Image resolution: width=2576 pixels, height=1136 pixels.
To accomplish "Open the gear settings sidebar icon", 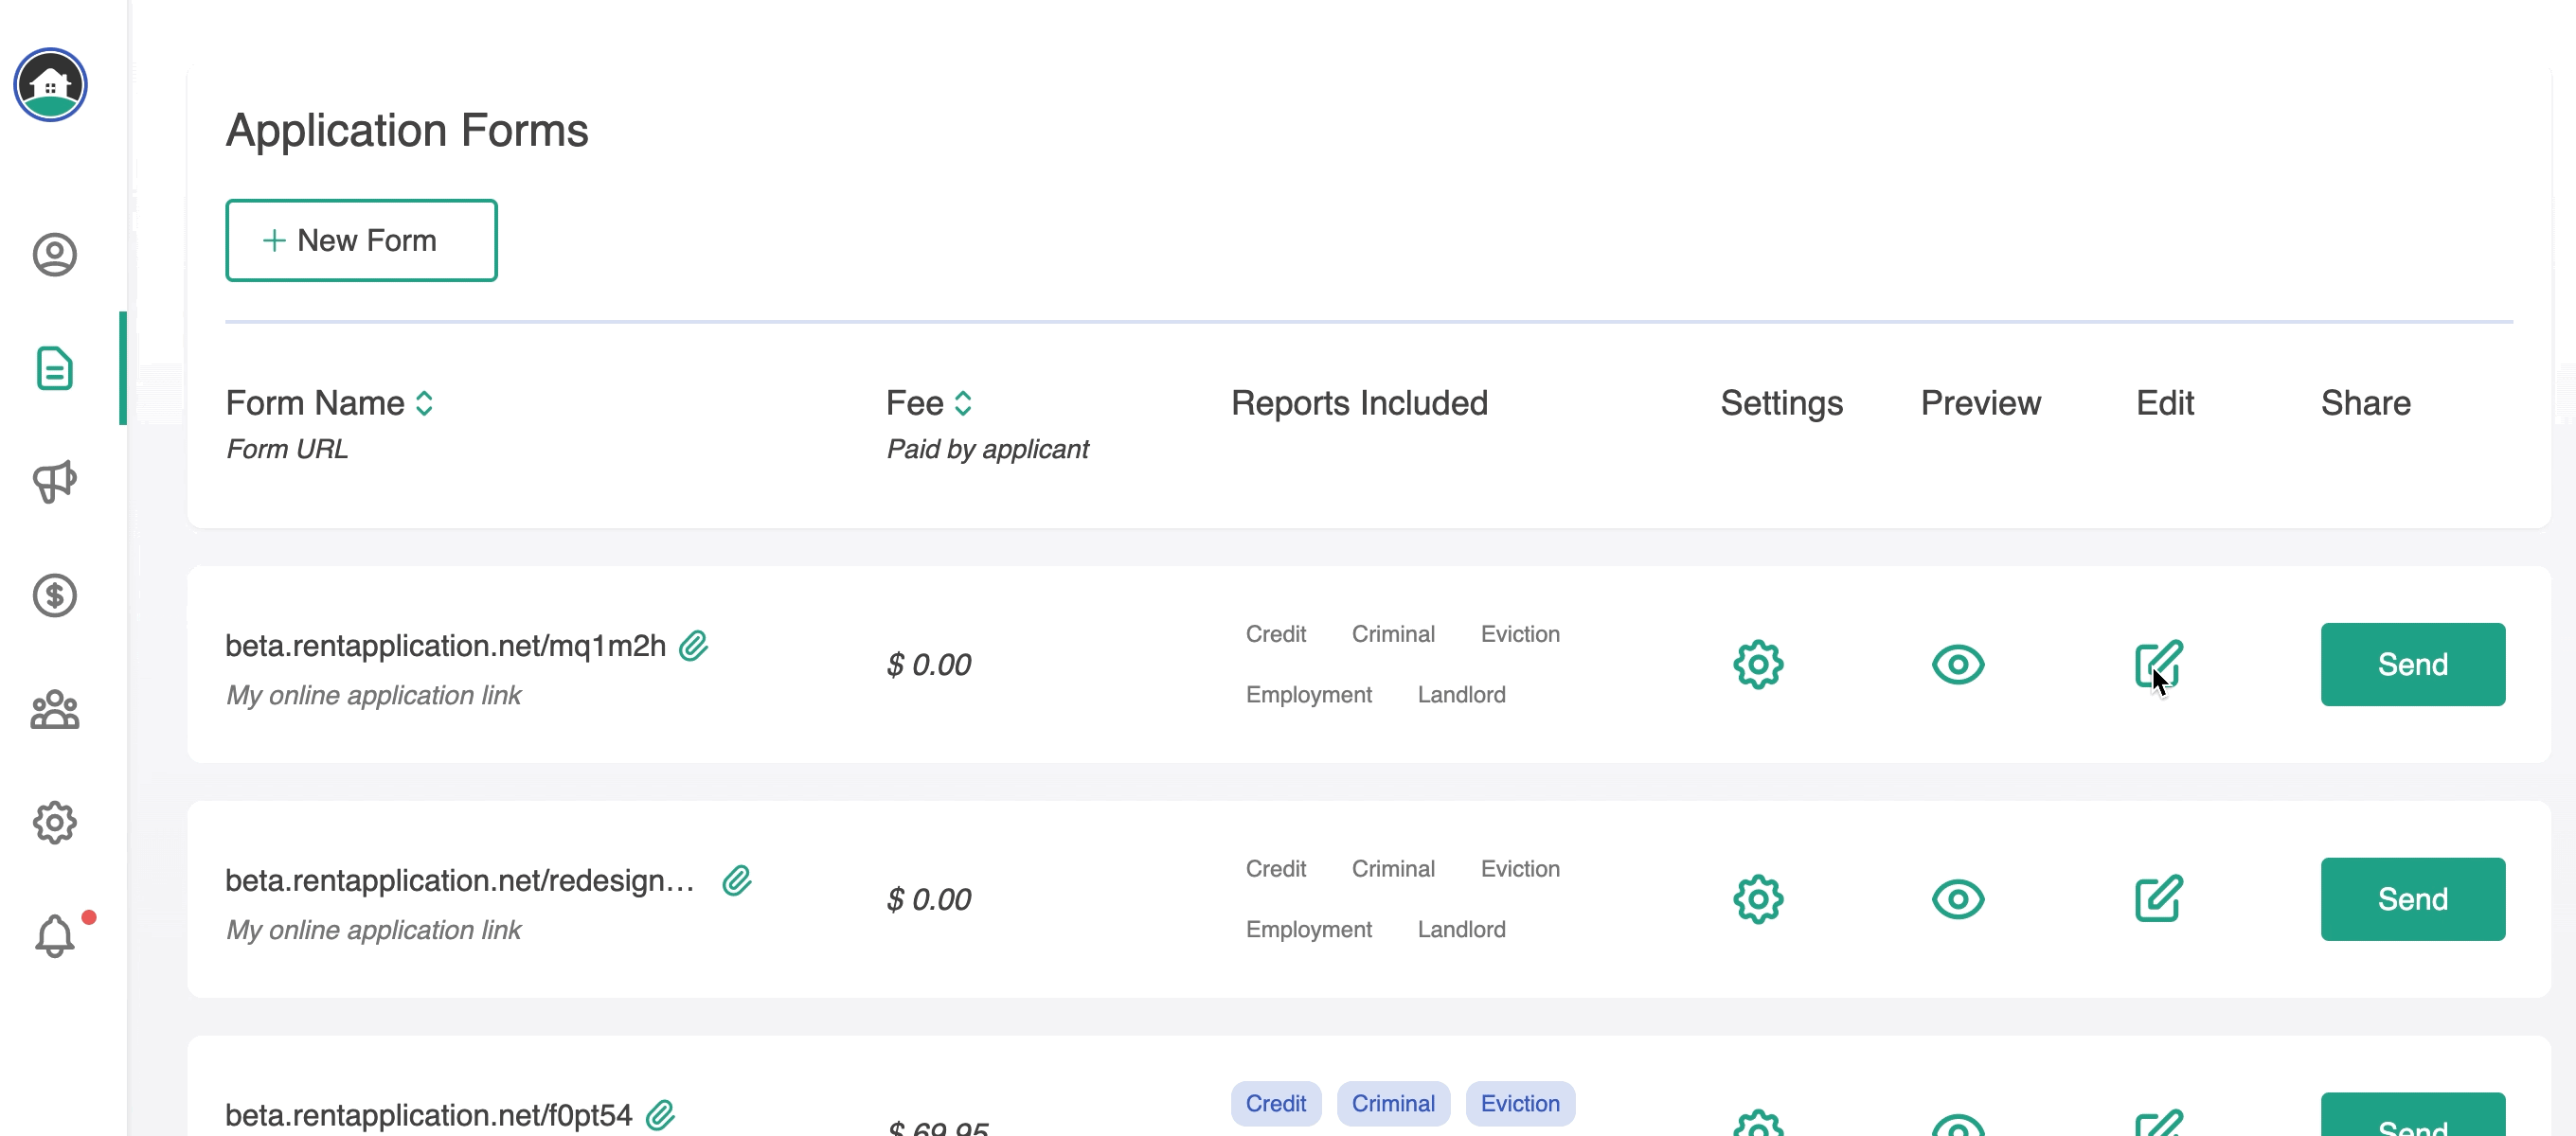I will 55,823.
